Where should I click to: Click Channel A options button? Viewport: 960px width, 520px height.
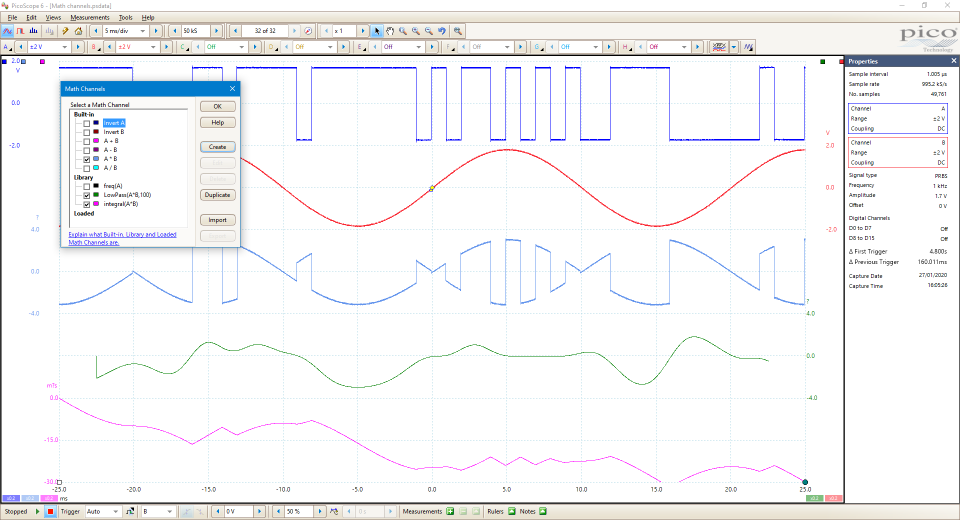(x=7, y=47)
